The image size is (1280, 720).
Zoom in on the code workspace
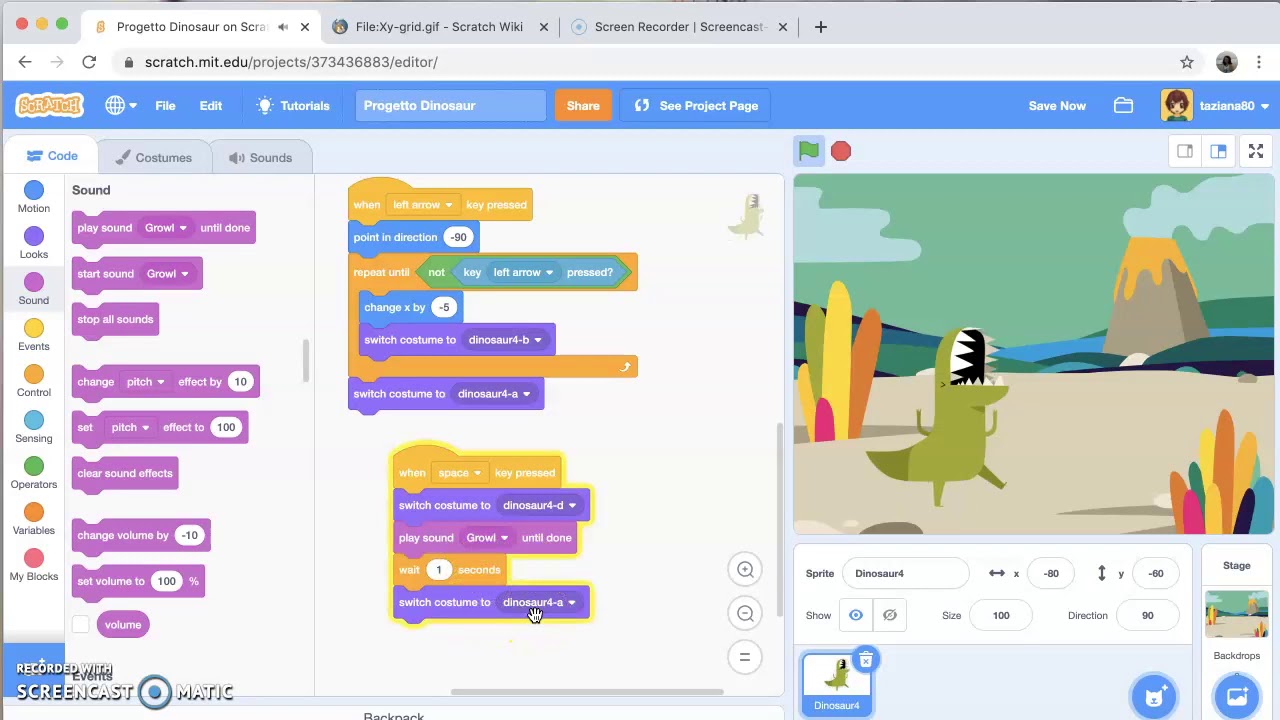[745, 570]
